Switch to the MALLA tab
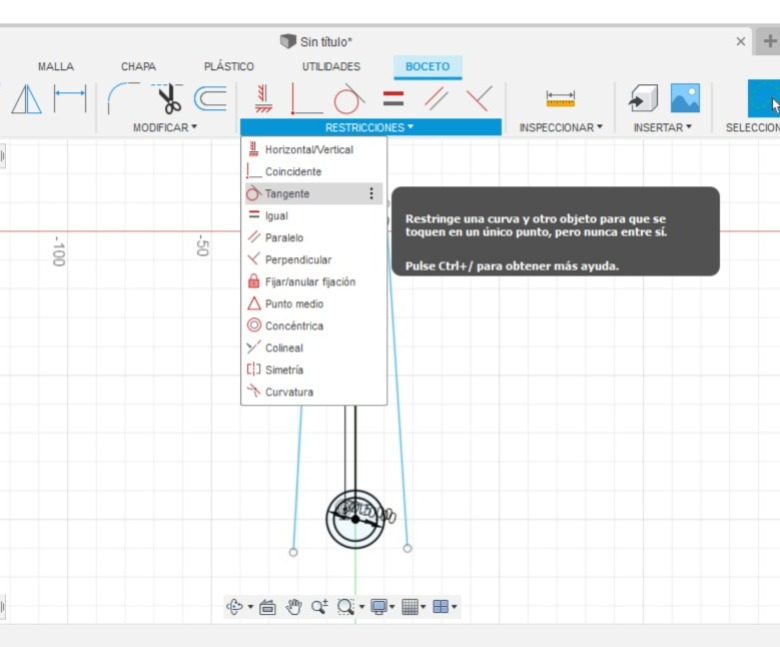780x647 pixels. 56,67
